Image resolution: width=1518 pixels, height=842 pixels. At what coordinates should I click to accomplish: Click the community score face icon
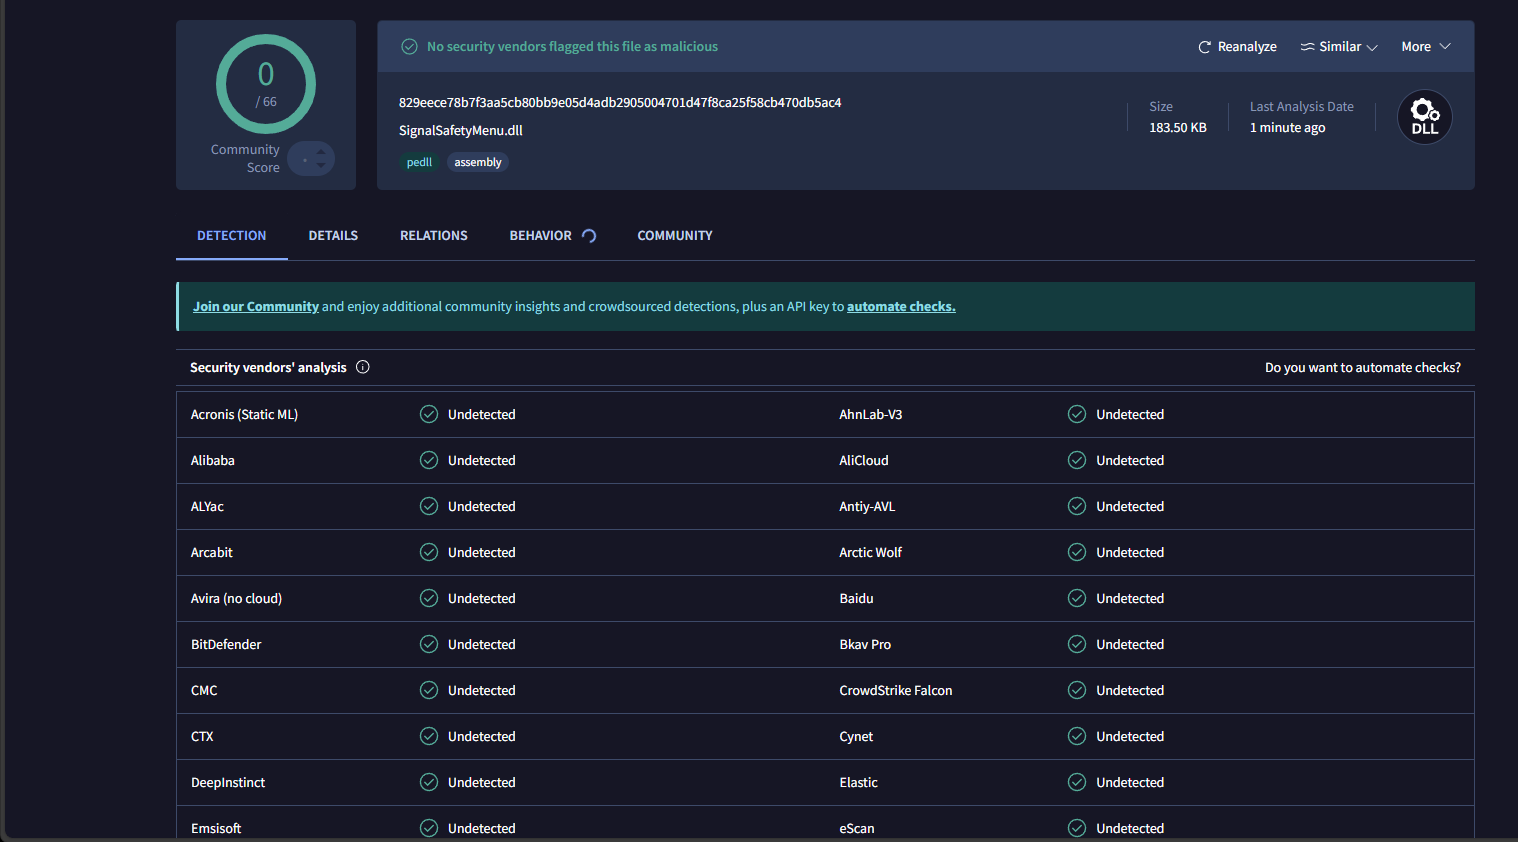pyautogui.click(x=311, y=158)
